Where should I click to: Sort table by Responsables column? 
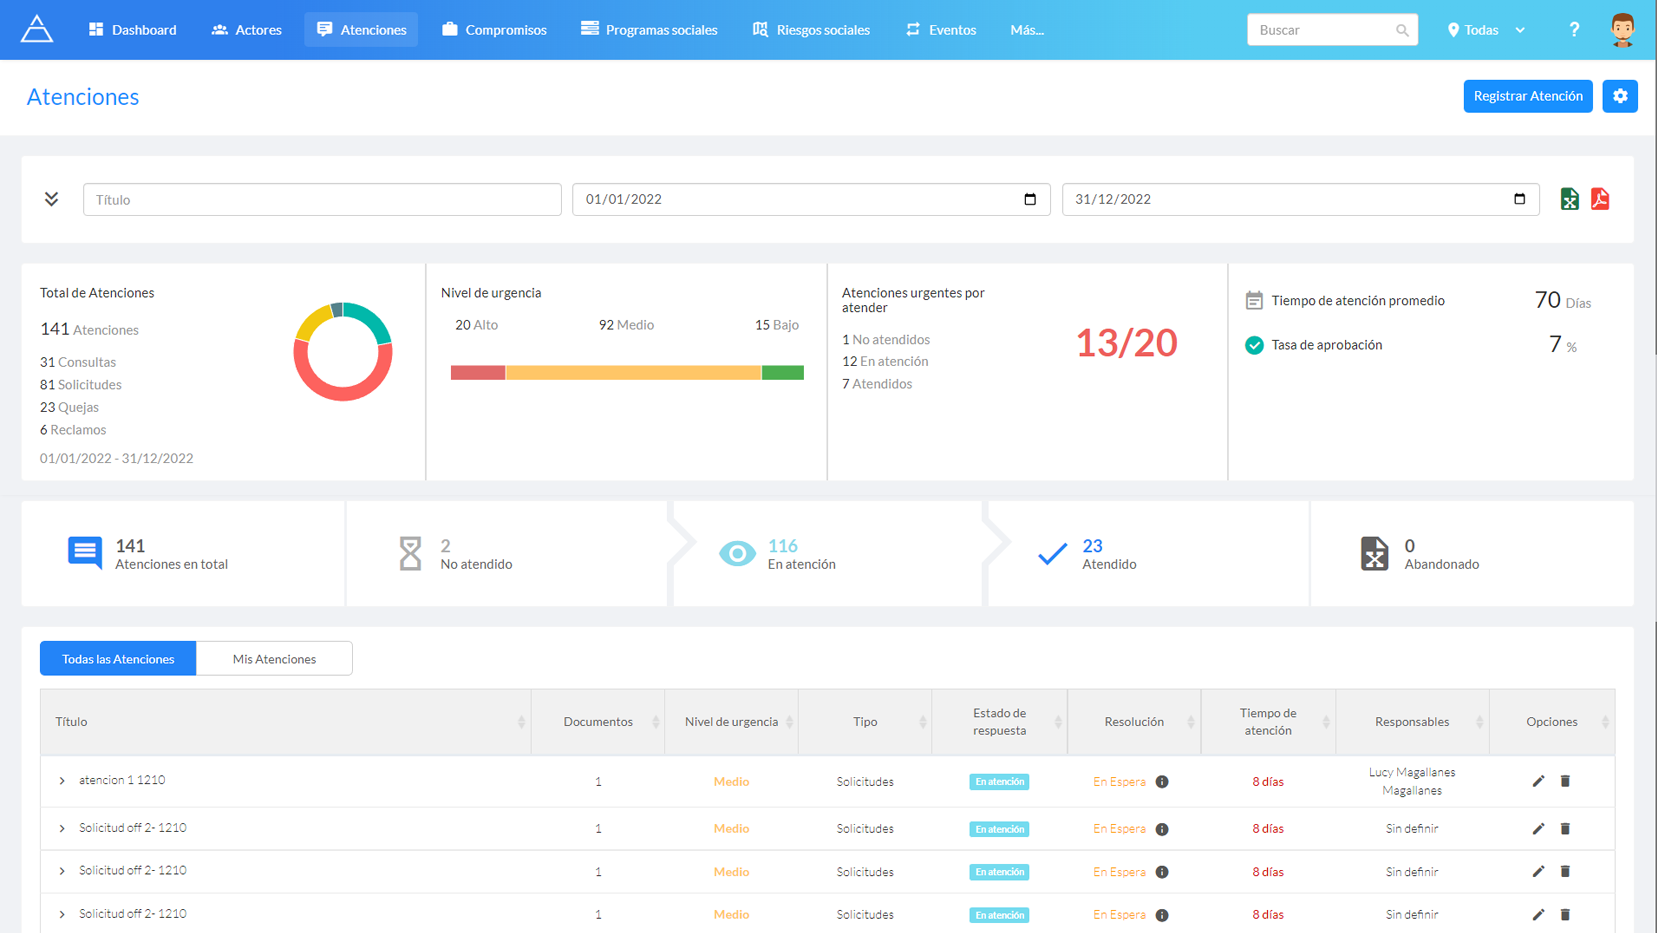1479,722
